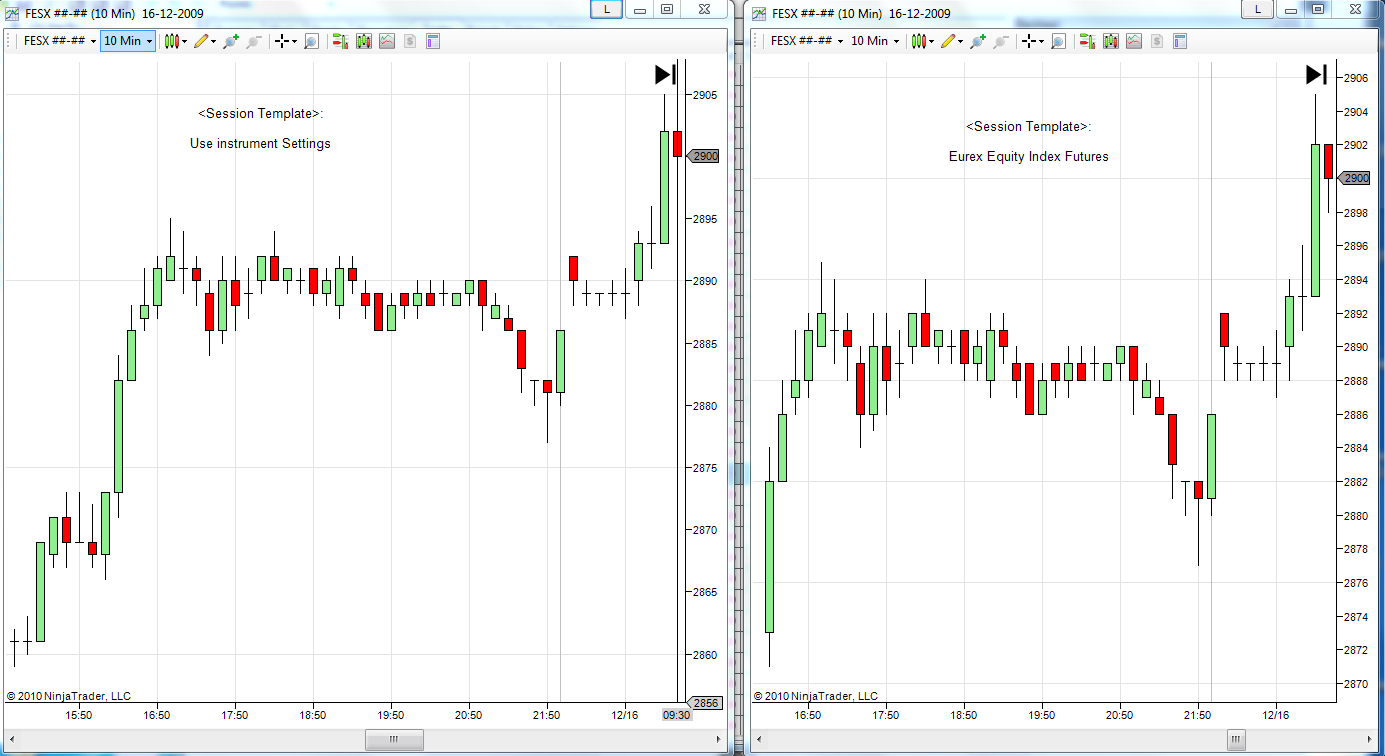Image resolution: width=1385 pixels, height=756 pixels.
Task: Select the pencil drawing tools icon in left chart
Action: point(201,41)
